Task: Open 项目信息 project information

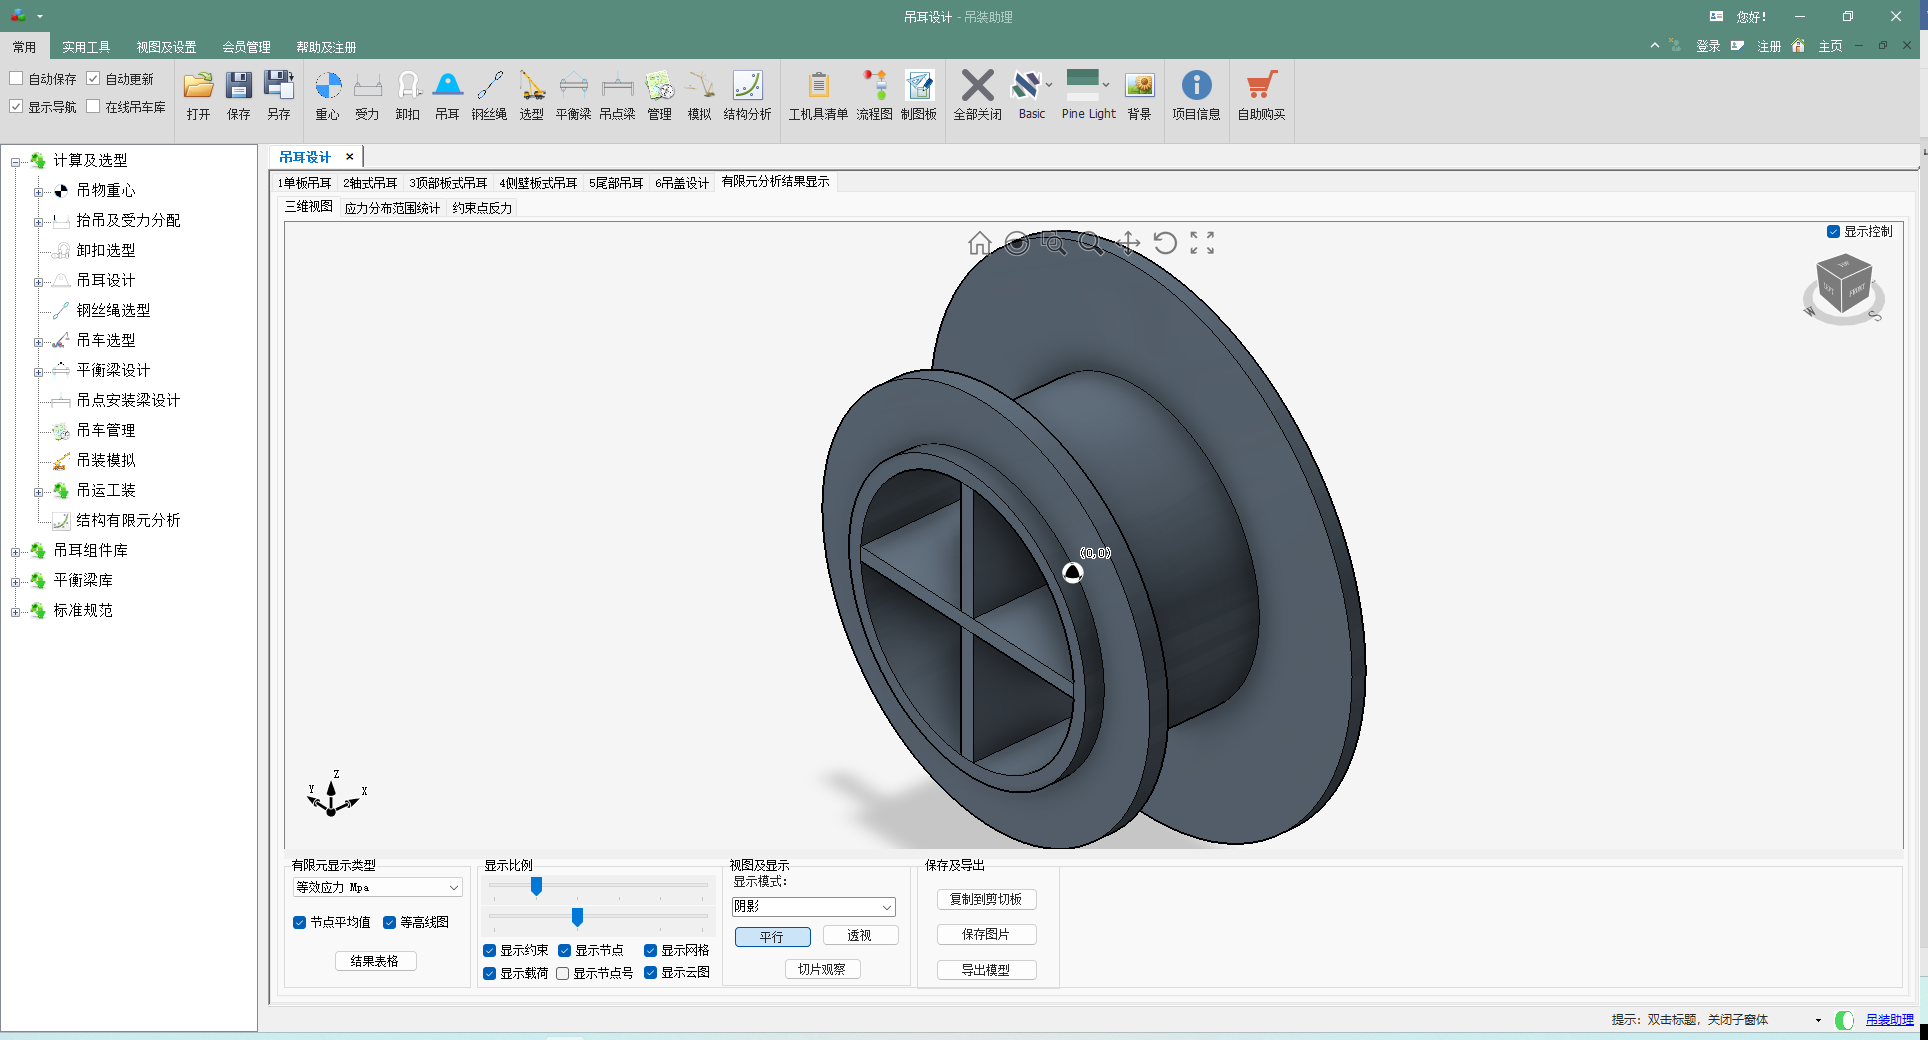Action: tap(1196, 95)
